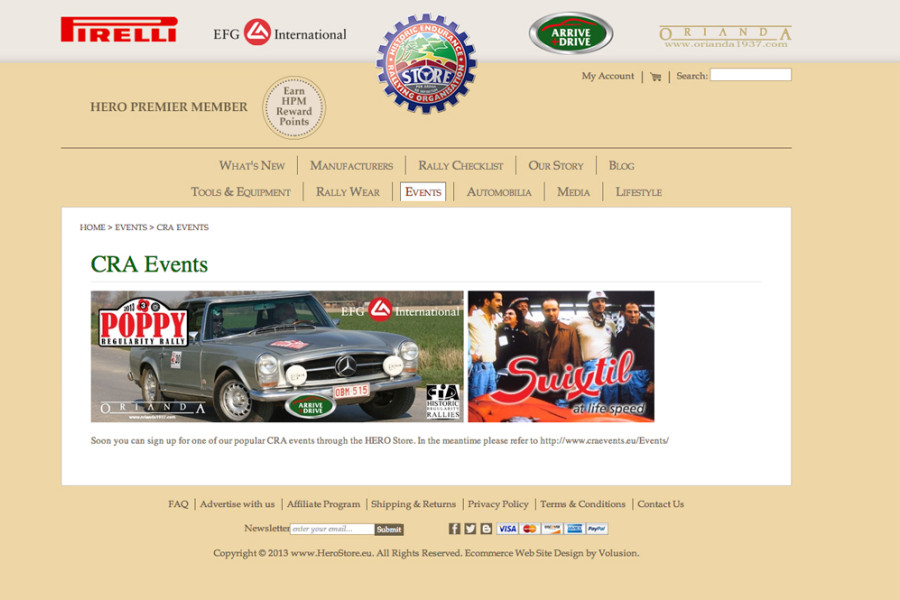Click the Pirelli logo in header
Screen dimensions: 900x600
pos(119,30)
